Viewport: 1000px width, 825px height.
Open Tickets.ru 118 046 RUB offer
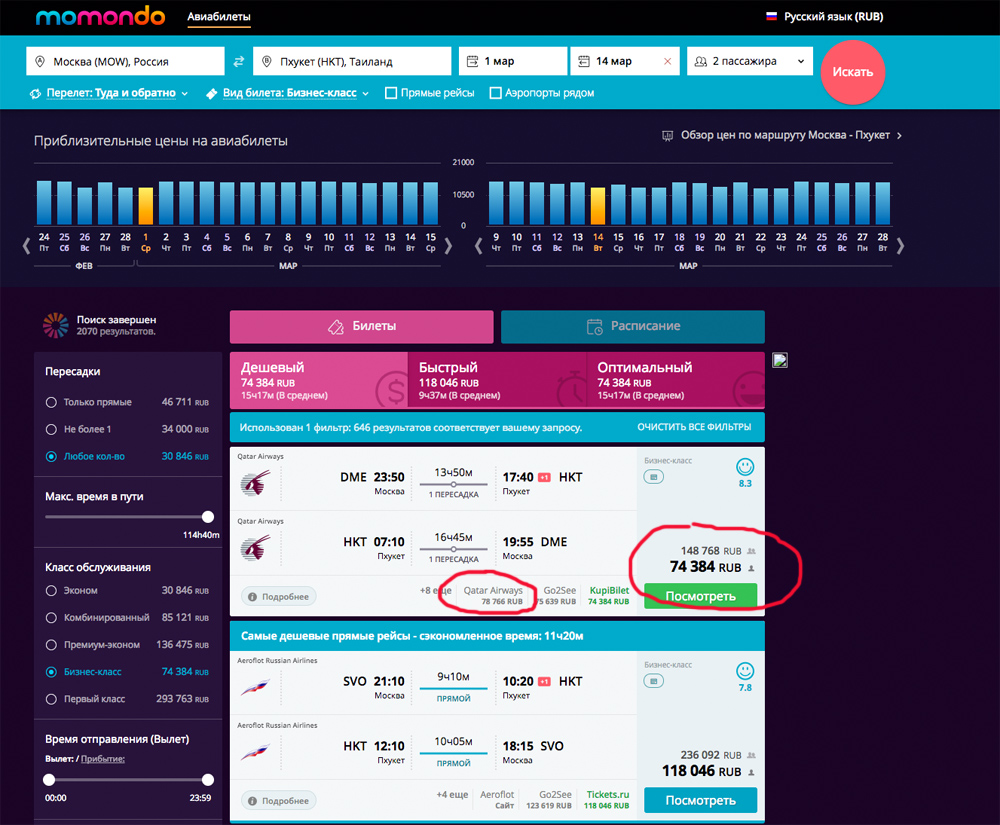tap(607, 800)
